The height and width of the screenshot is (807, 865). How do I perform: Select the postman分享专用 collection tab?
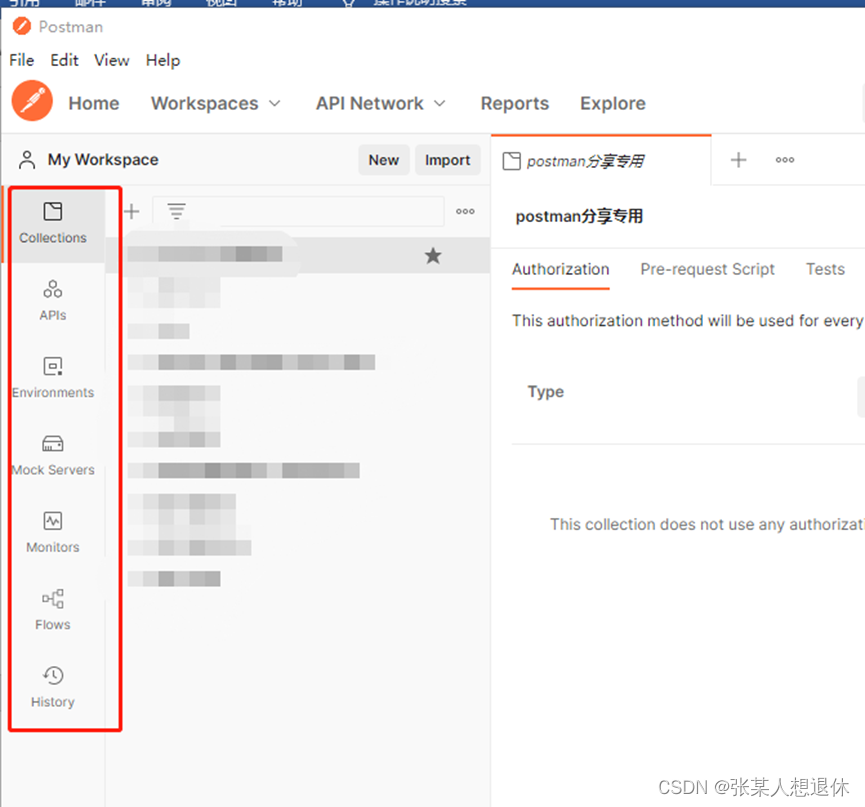point(601,161)
